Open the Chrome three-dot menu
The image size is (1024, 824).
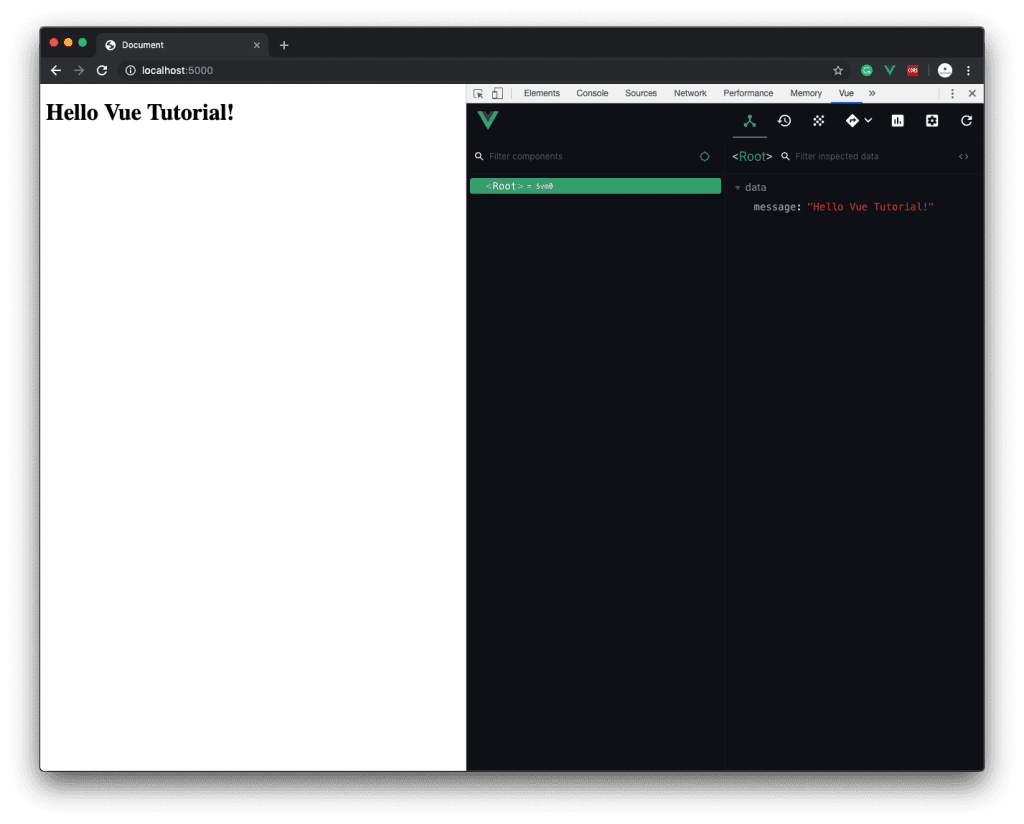click(968, 71)
